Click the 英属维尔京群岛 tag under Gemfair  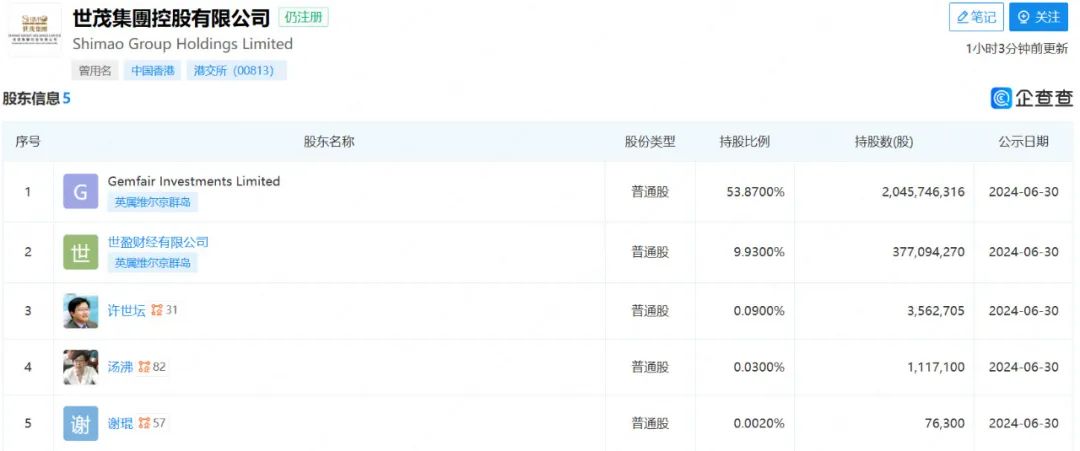coord(152,202)
